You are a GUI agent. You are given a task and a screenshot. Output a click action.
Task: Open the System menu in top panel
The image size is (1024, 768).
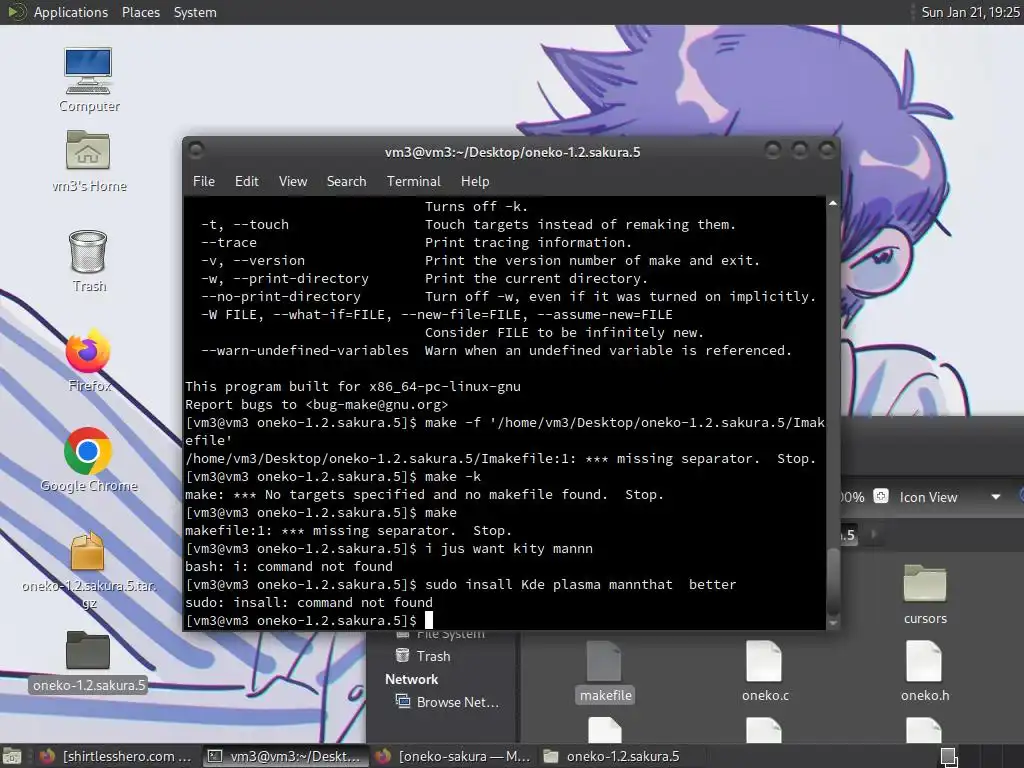(195, 12)
